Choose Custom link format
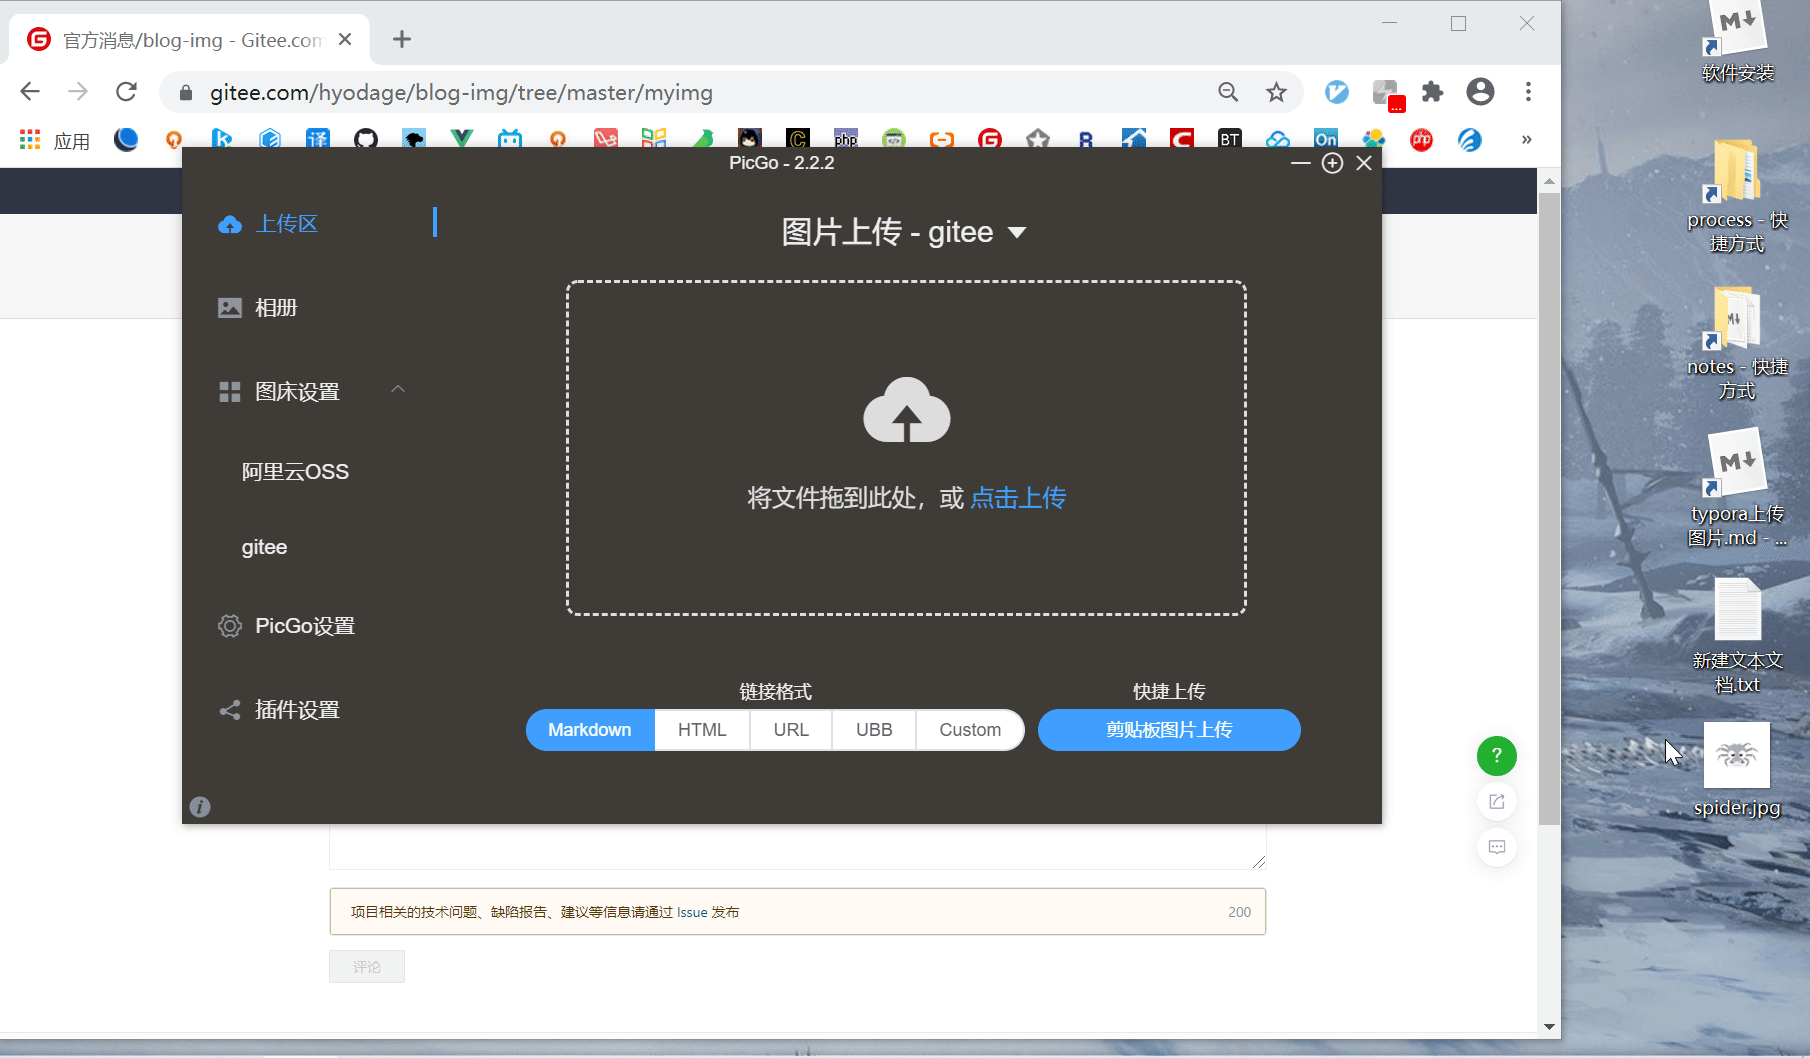1810x1058 pixels. (x=969, y=730)
